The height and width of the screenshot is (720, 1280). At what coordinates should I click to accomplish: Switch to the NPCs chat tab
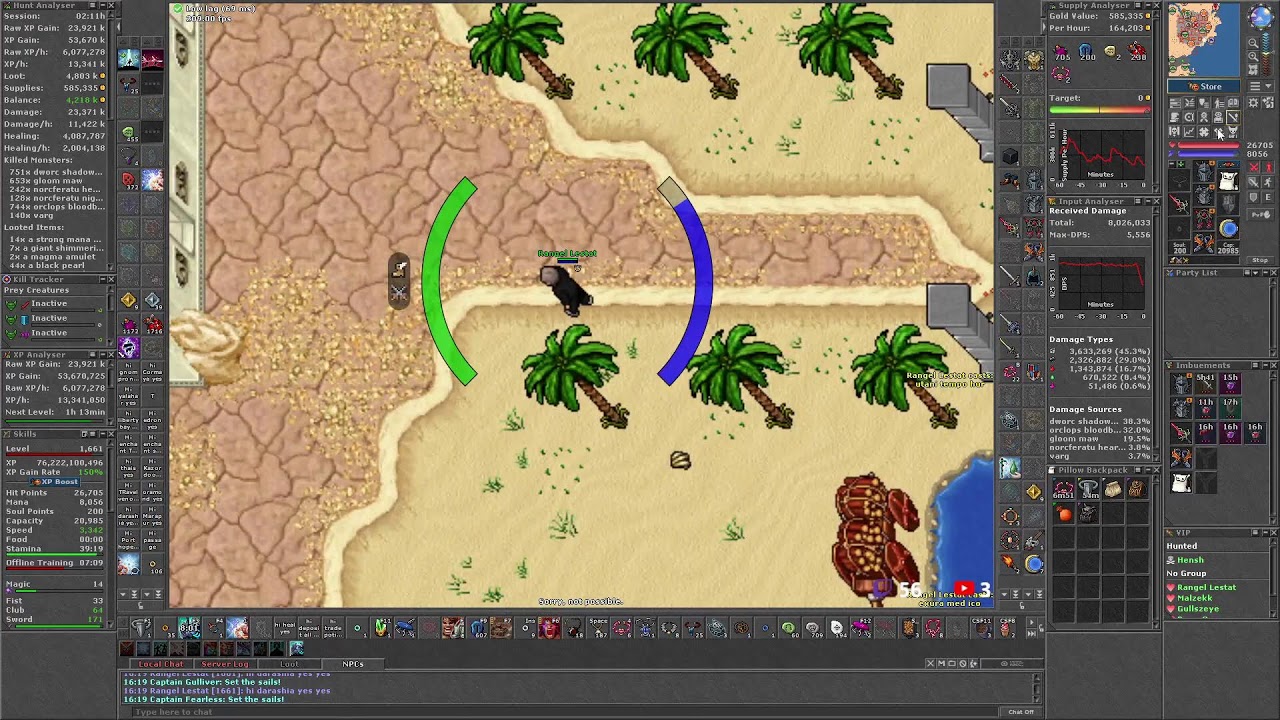click(353, 664)
